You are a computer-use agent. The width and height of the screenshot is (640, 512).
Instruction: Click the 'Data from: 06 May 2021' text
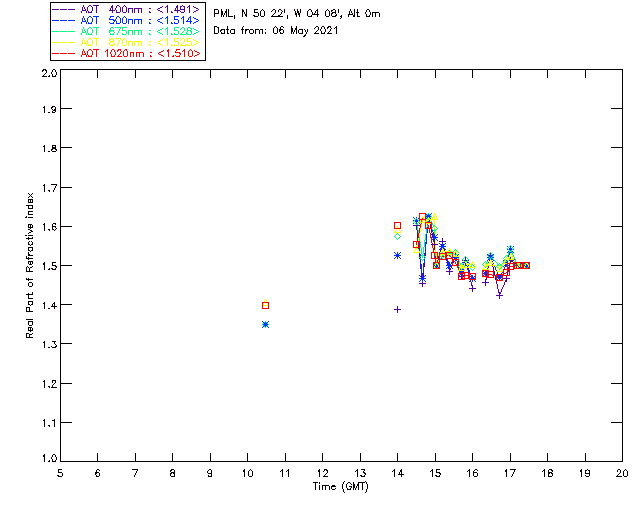point(276,31)
